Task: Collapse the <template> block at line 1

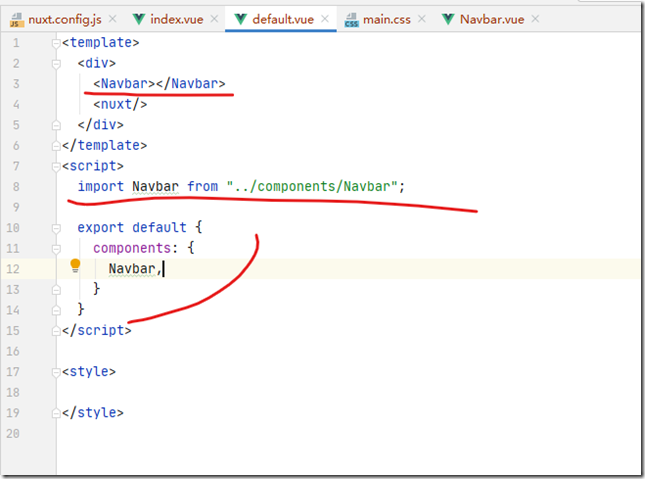Action: 56,43
